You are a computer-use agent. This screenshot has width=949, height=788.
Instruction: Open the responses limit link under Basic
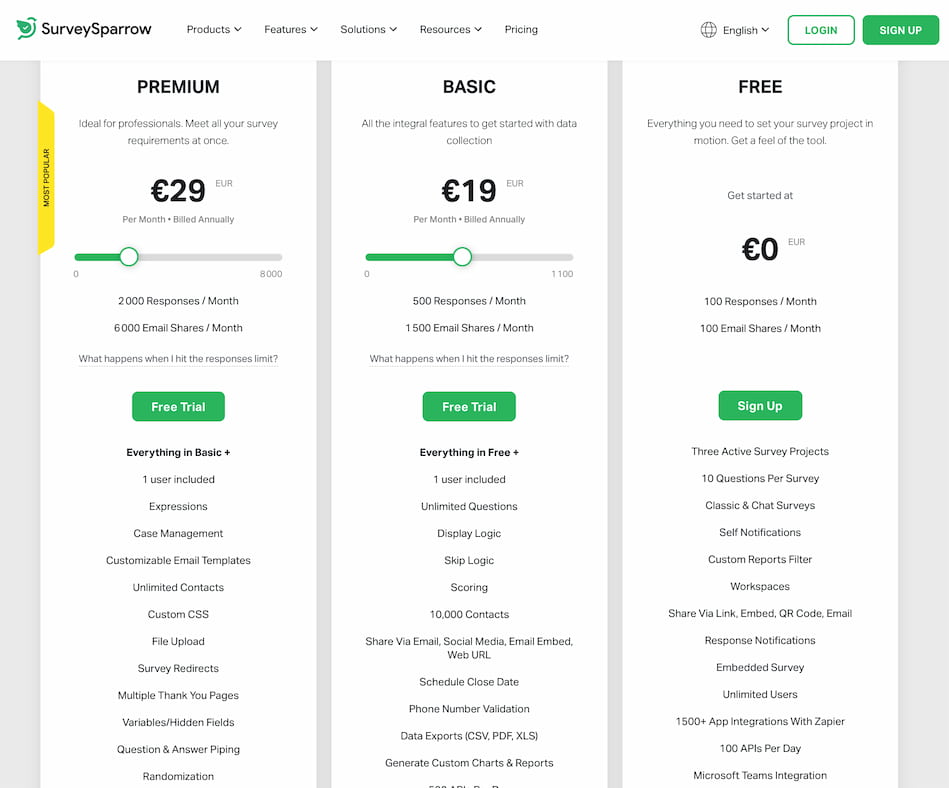click(469, 358)
